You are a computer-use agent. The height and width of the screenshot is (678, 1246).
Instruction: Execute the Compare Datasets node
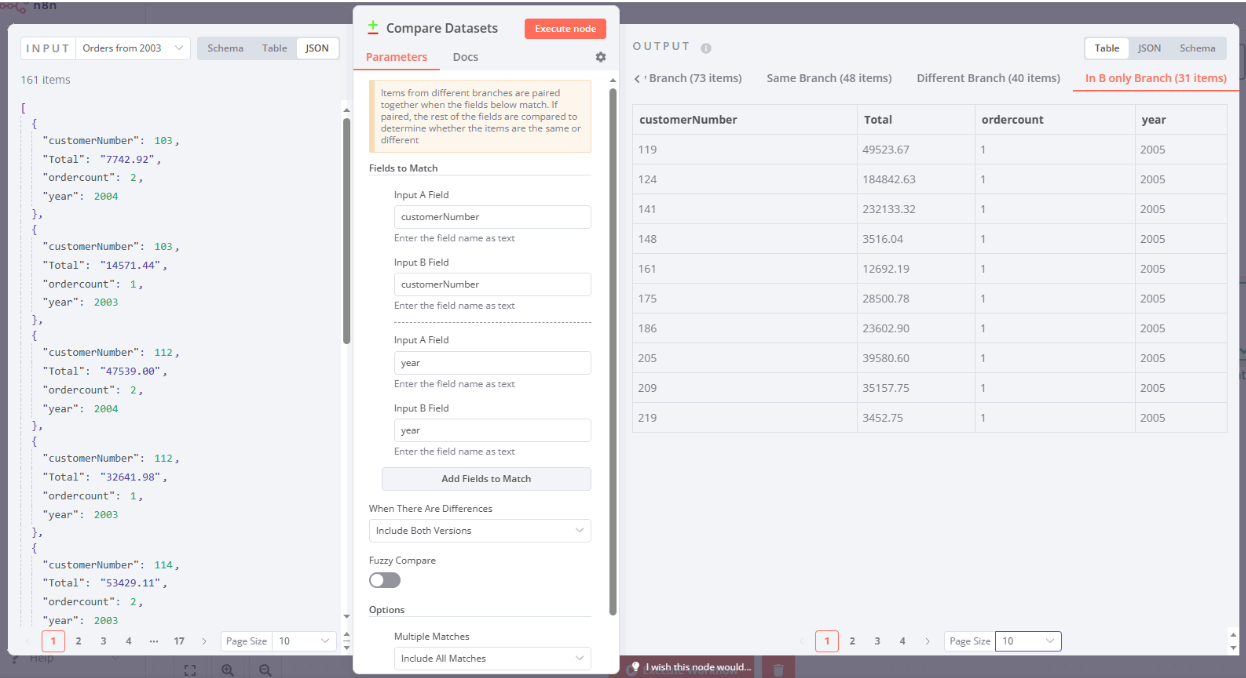click(x=565, y=28)
